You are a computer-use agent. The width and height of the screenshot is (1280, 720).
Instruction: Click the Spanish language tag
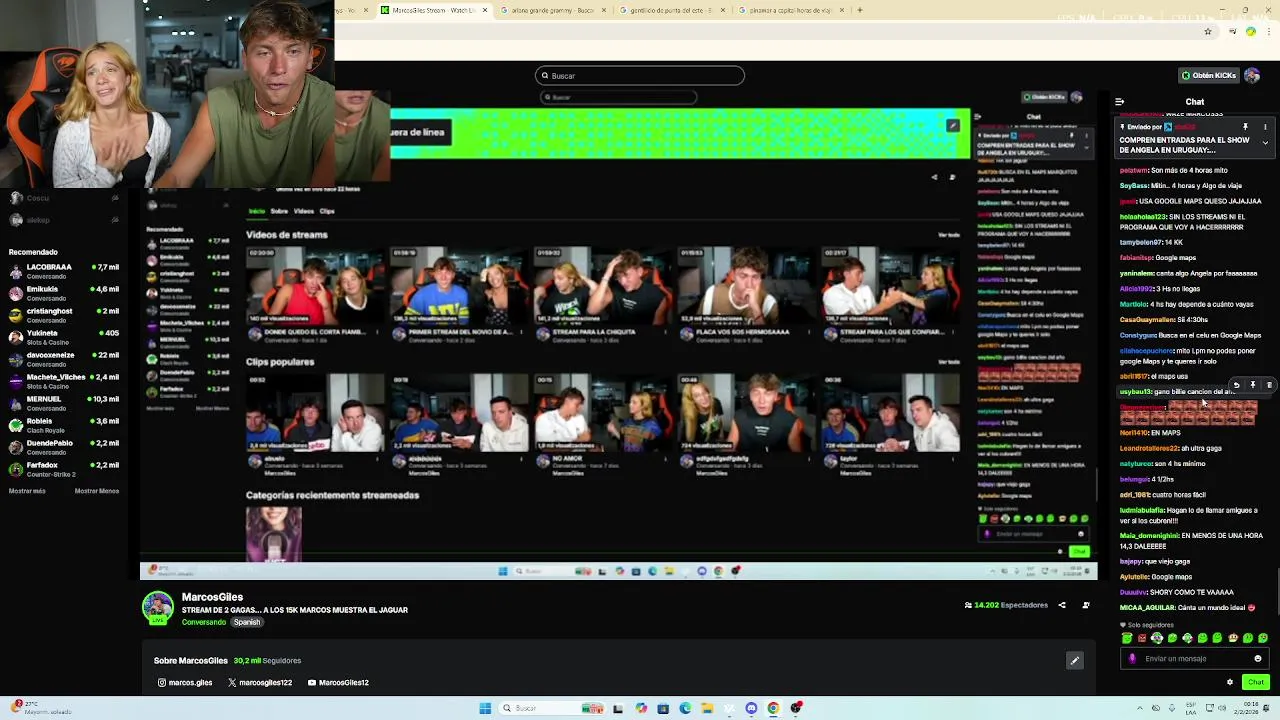(247, 622)
